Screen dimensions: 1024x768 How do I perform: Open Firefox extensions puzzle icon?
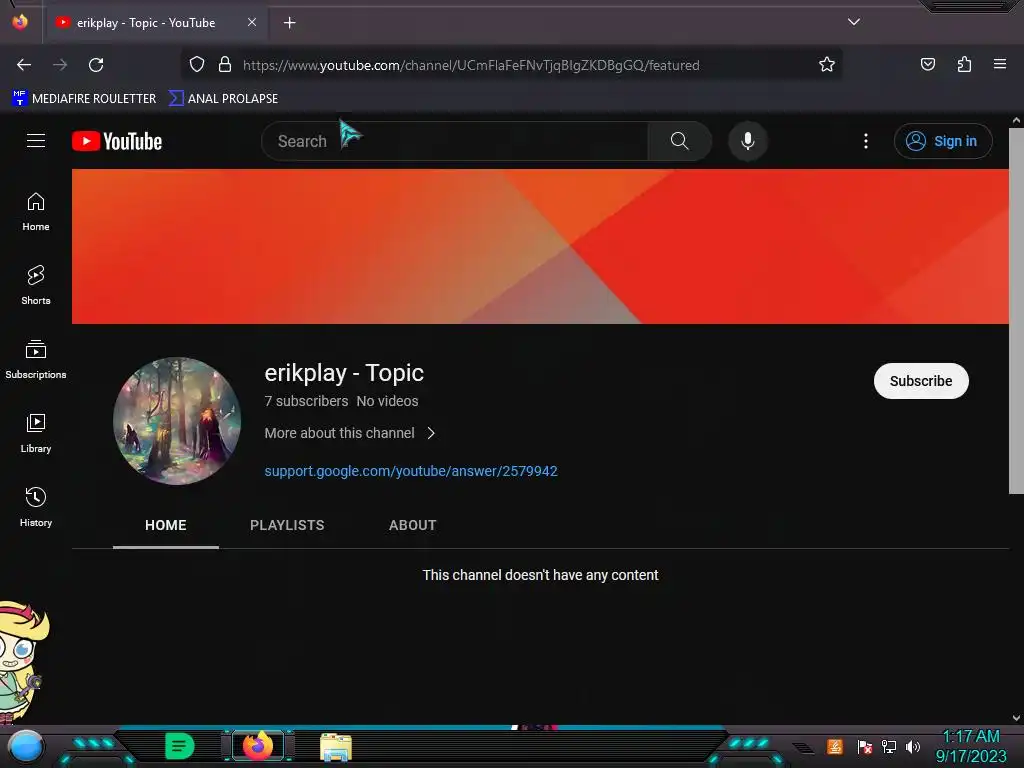pos(964,65)
